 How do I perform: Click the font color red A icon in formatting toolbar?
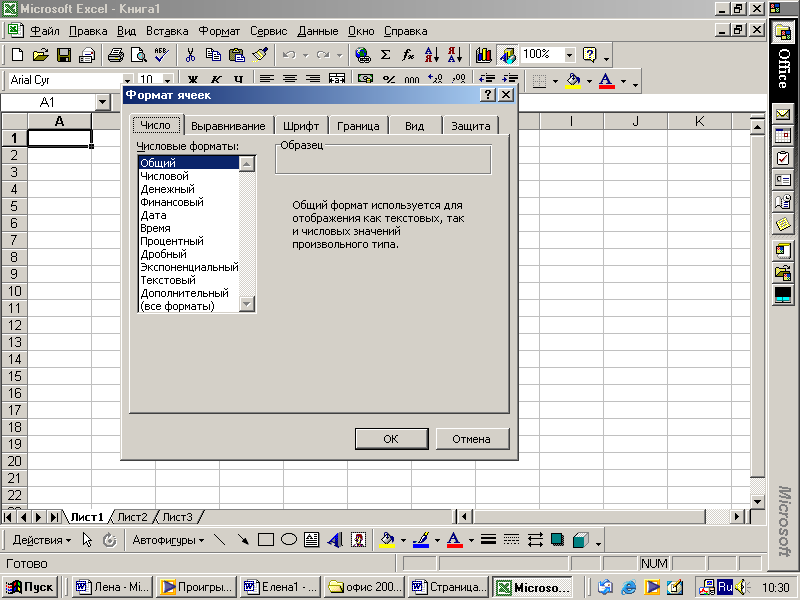tap(606, 80)
